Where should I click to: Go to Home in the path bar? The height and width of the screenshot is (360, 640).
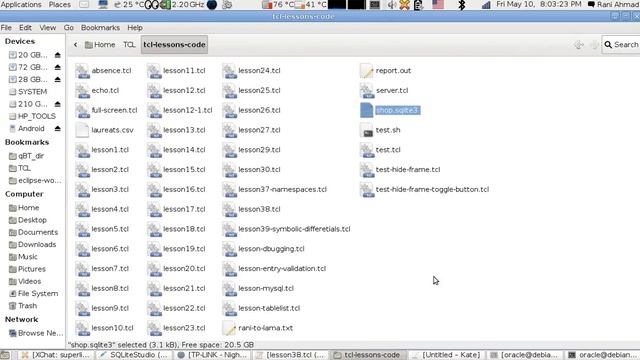coord(100,45)
